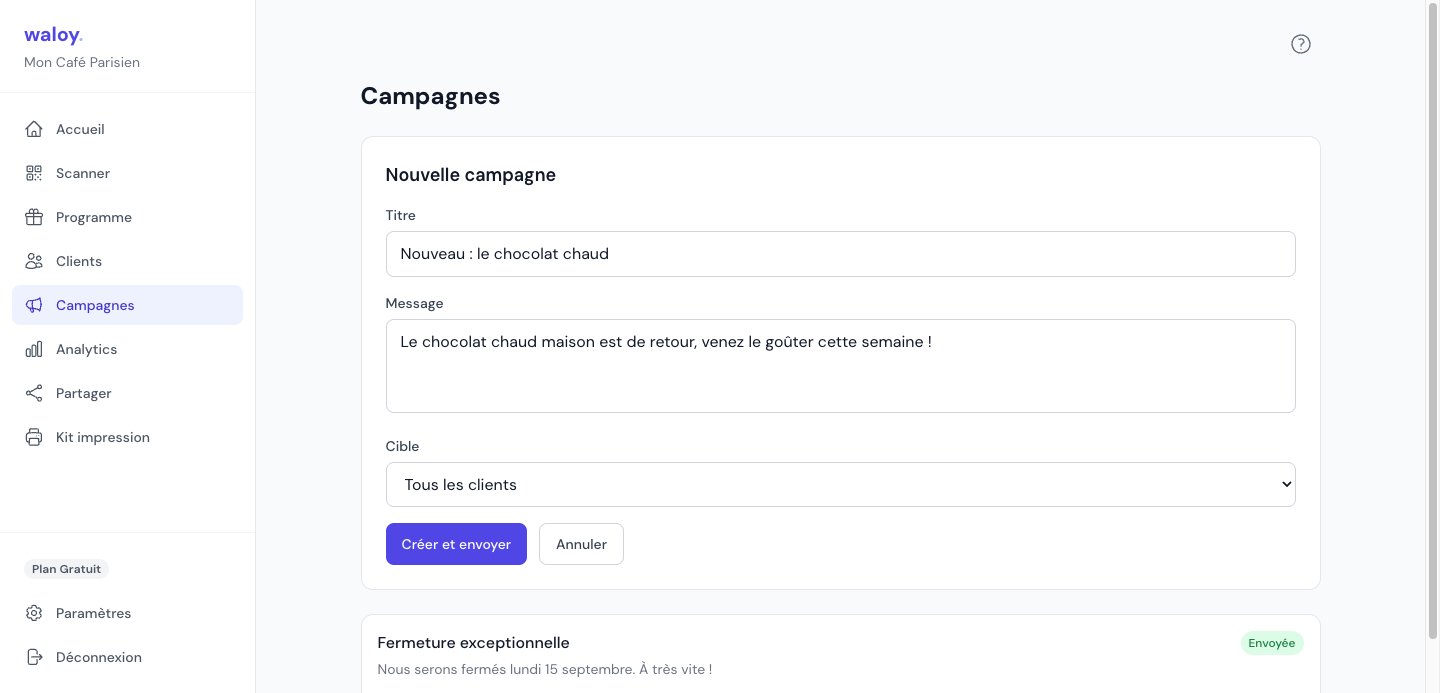Click the Programme gift icon
The width and height of the screenshot is (1440, 693).
(x=34, y=217)
